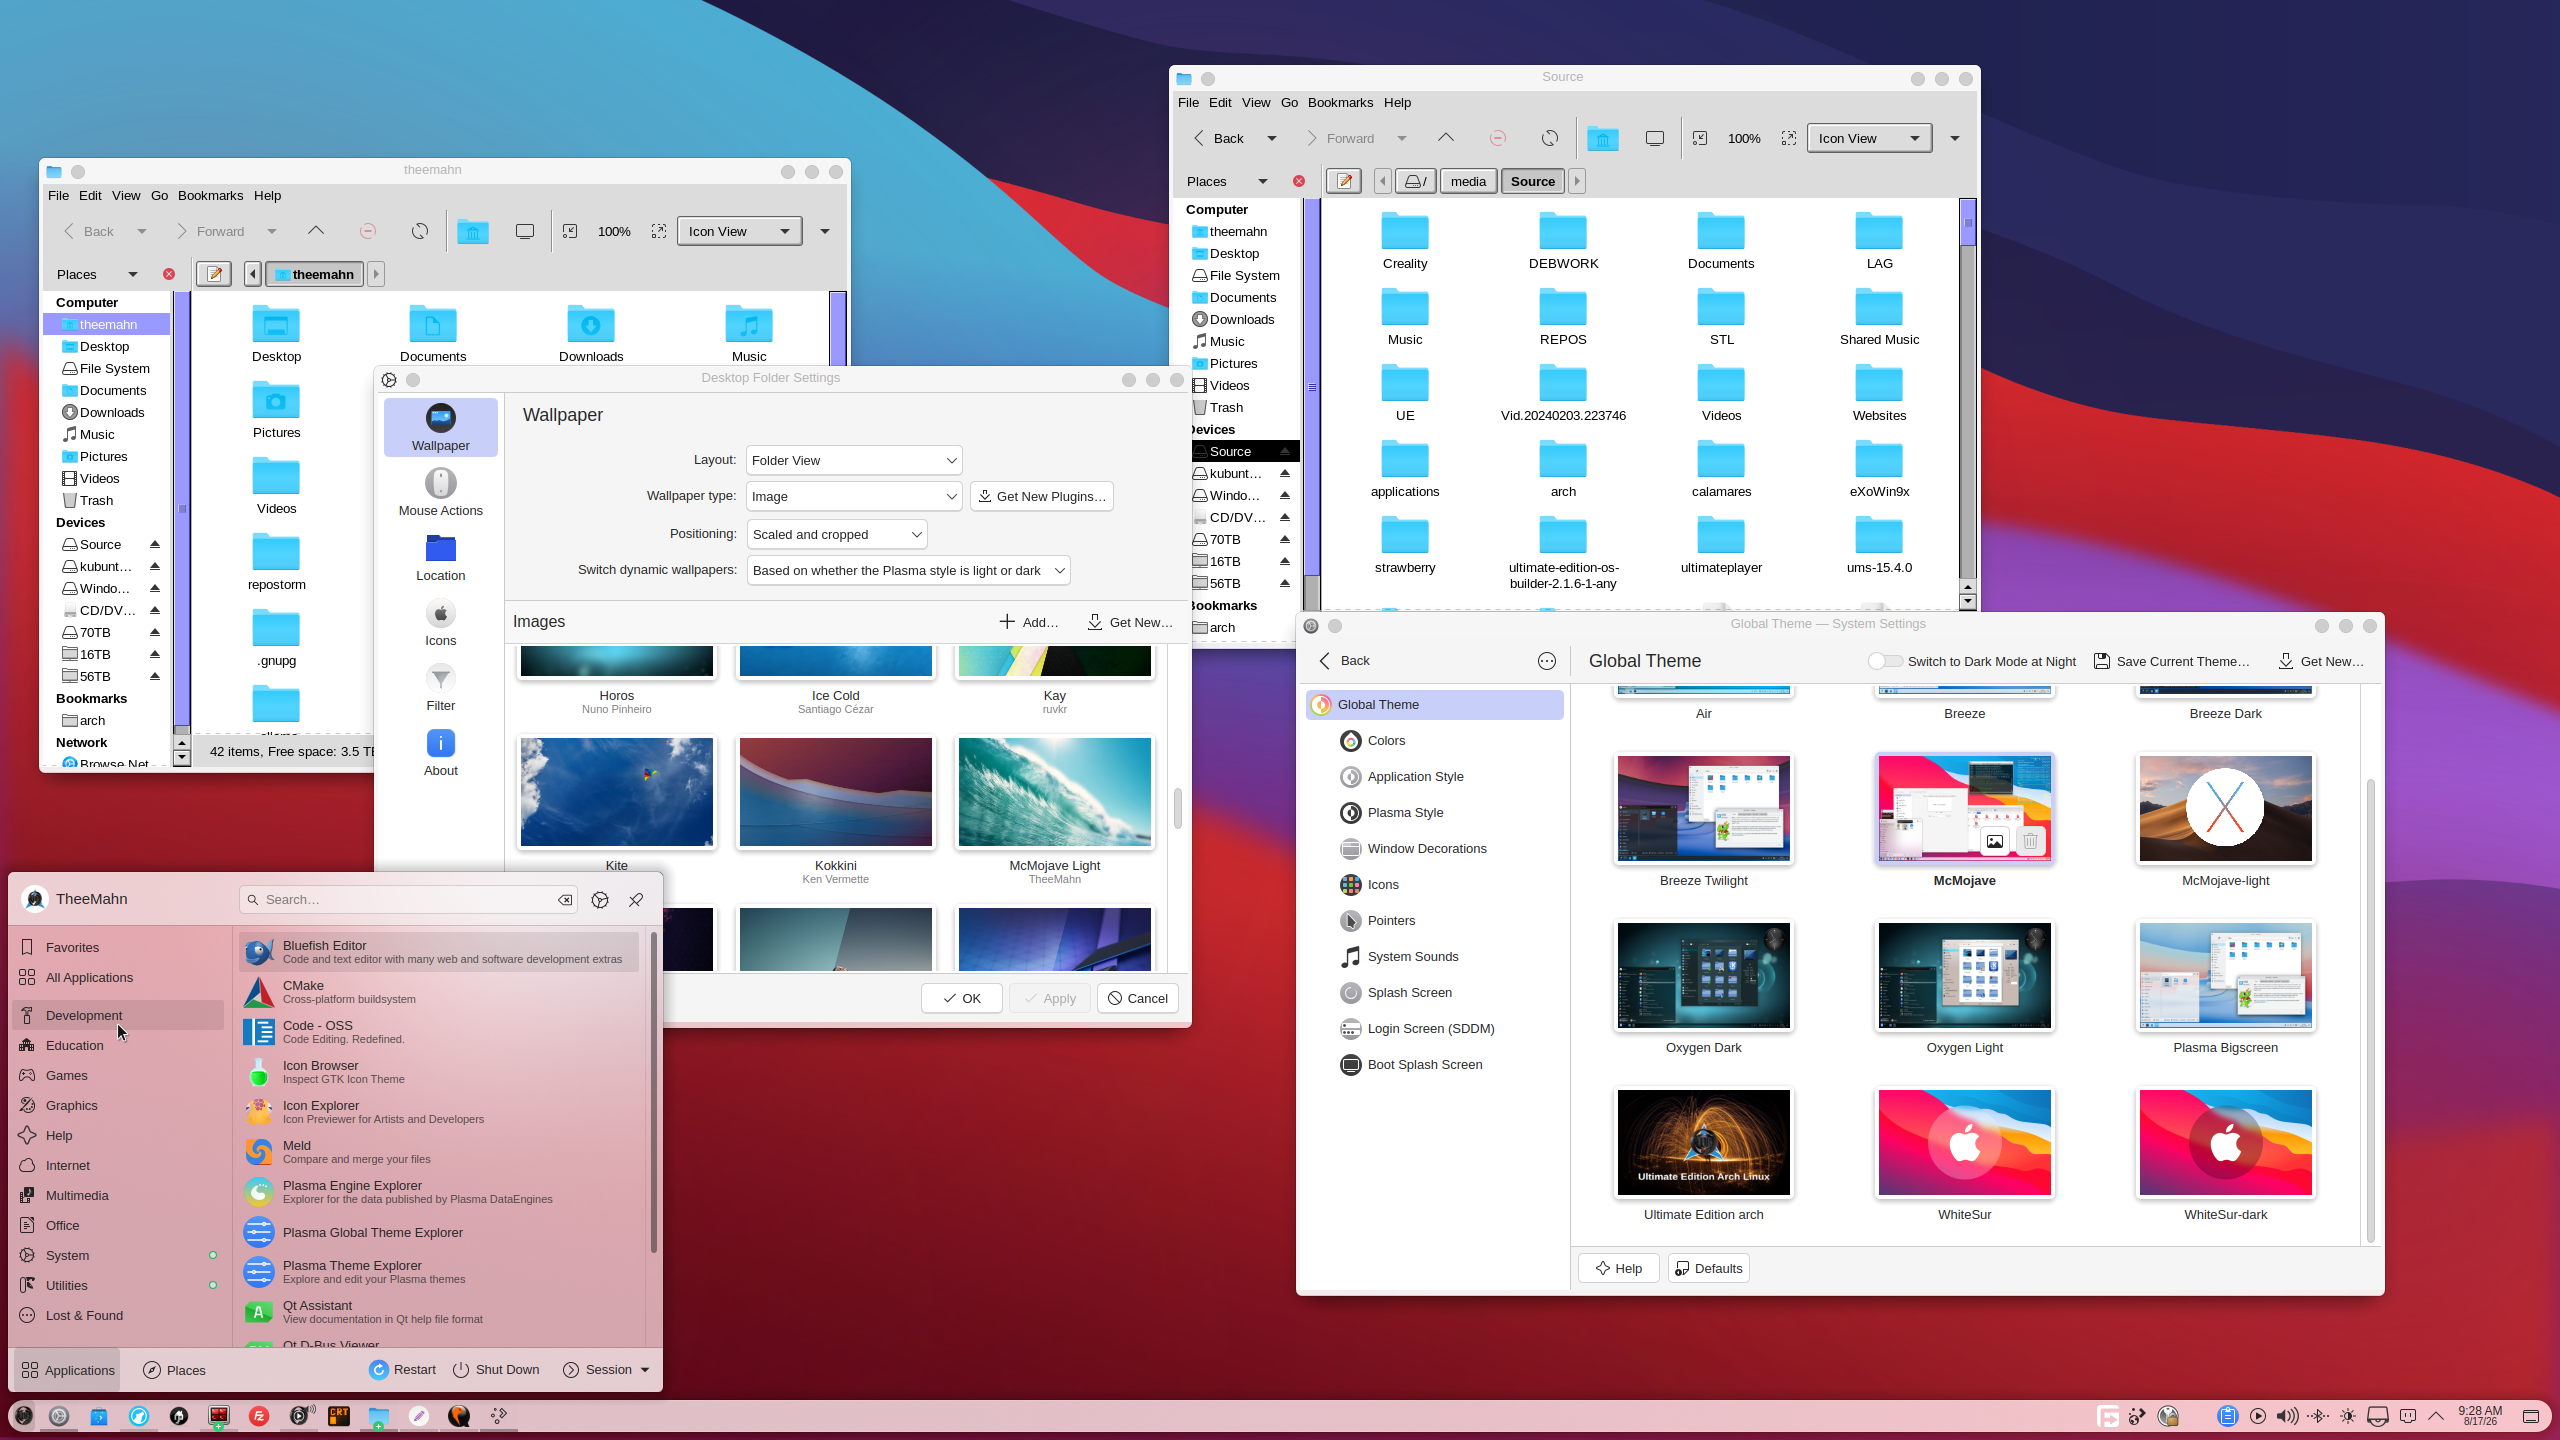Open Computer view icon in Source window toolbar
The image size is (2560, 1440).
(1655, 138)
